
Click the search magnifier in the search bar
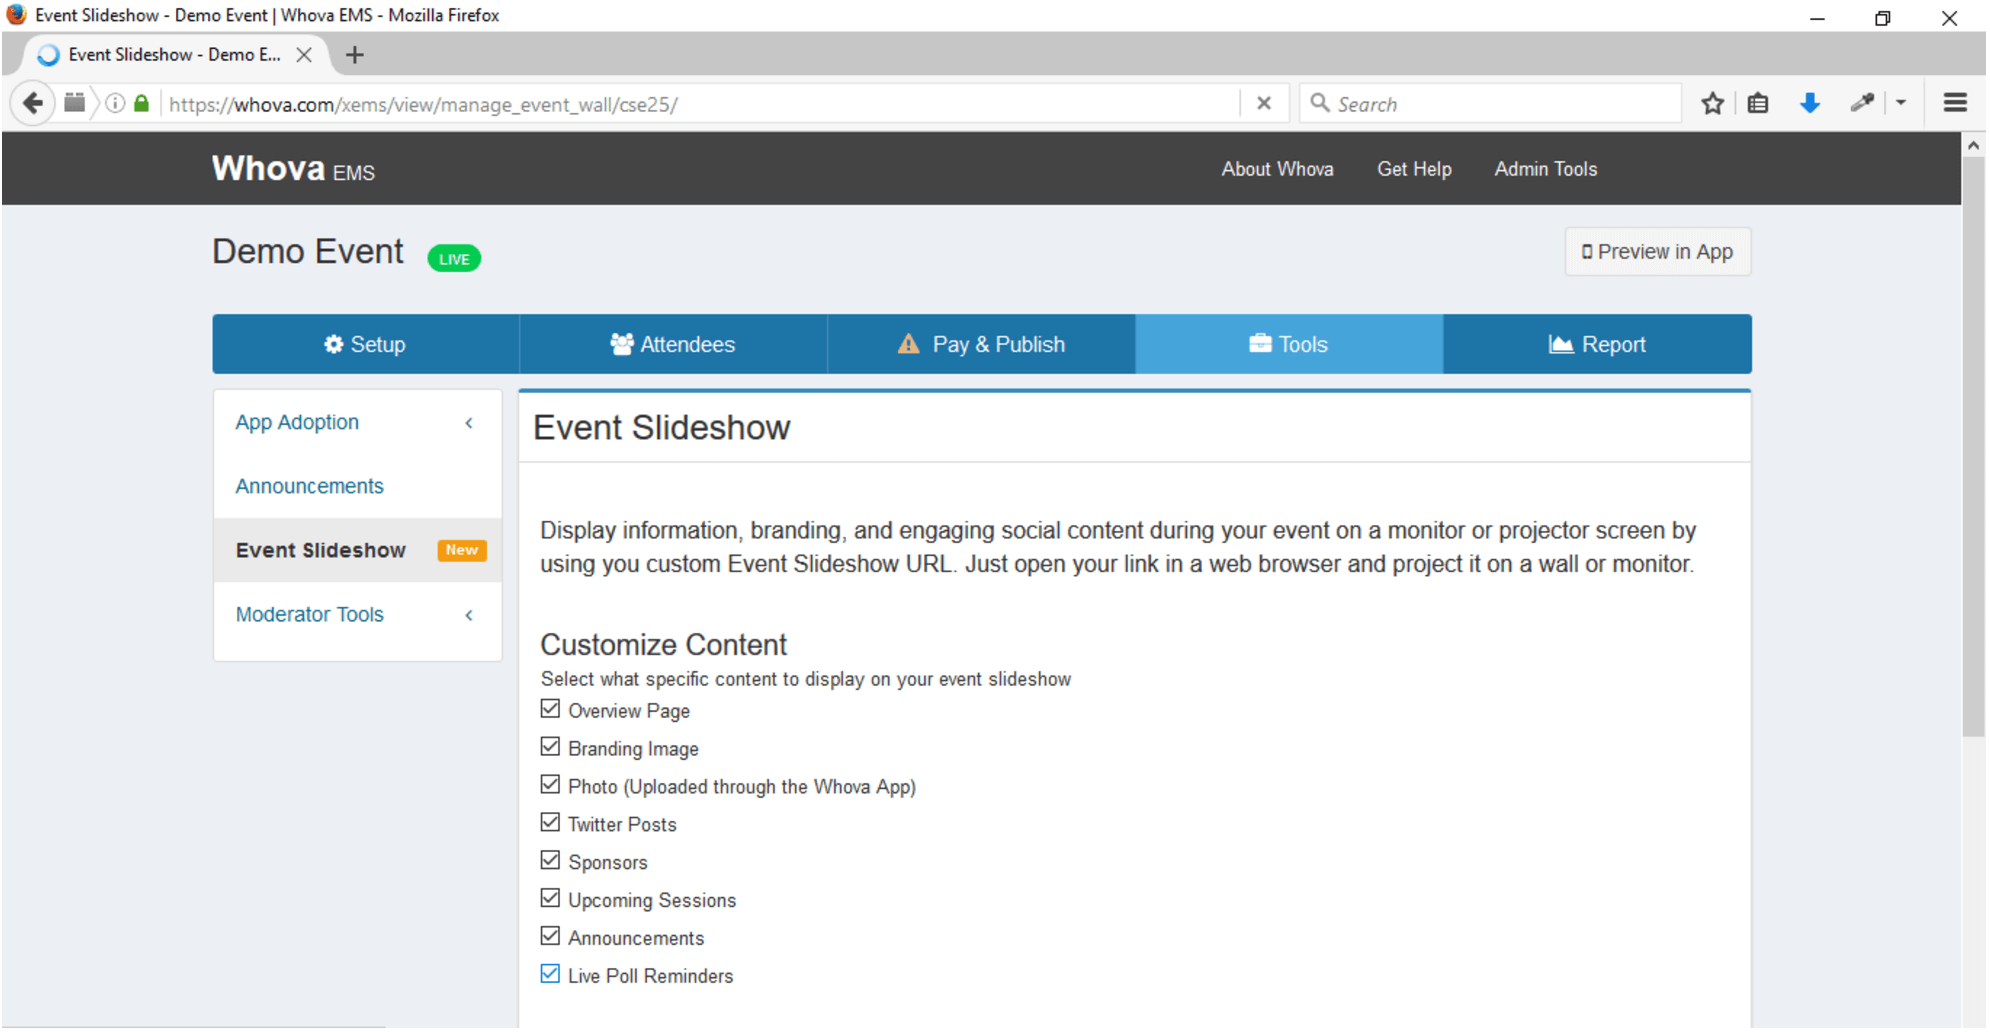tap(1320, 102)
